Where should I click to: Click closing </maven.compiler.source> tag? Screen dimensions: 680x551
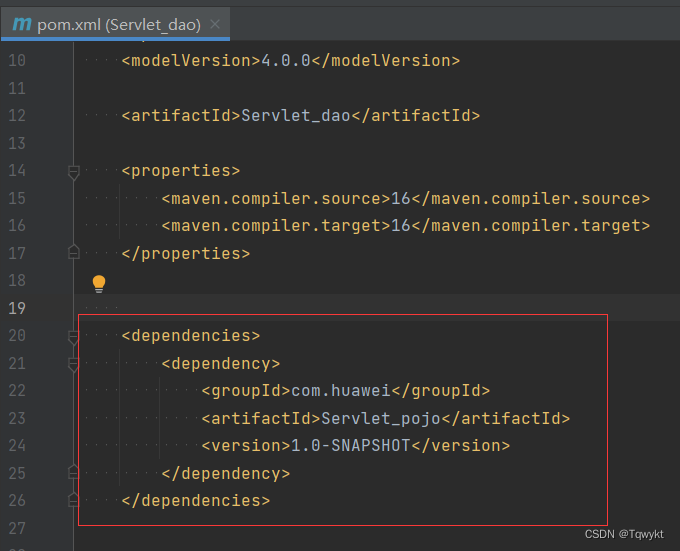point(530,198)
